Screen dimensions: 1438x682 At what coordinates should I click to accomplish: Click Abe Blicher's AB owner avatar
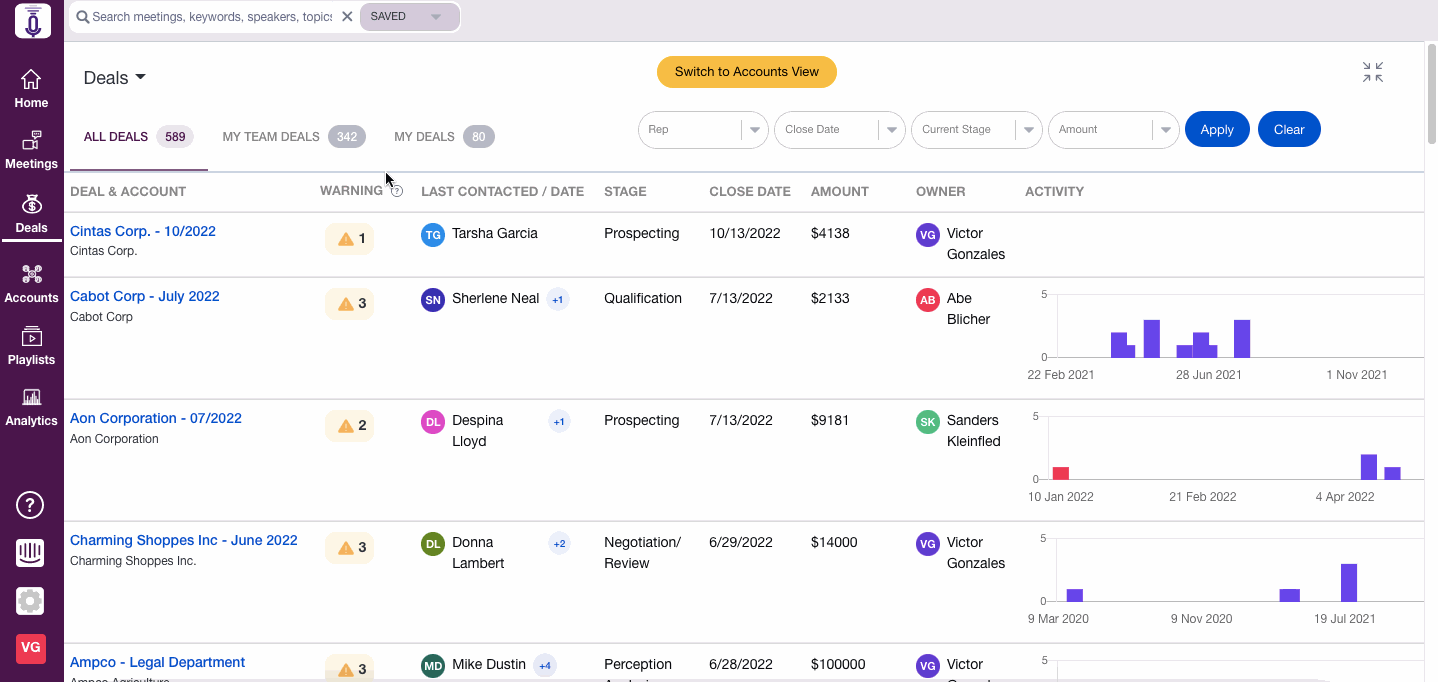pyautogui.click(x=928, y=300)
